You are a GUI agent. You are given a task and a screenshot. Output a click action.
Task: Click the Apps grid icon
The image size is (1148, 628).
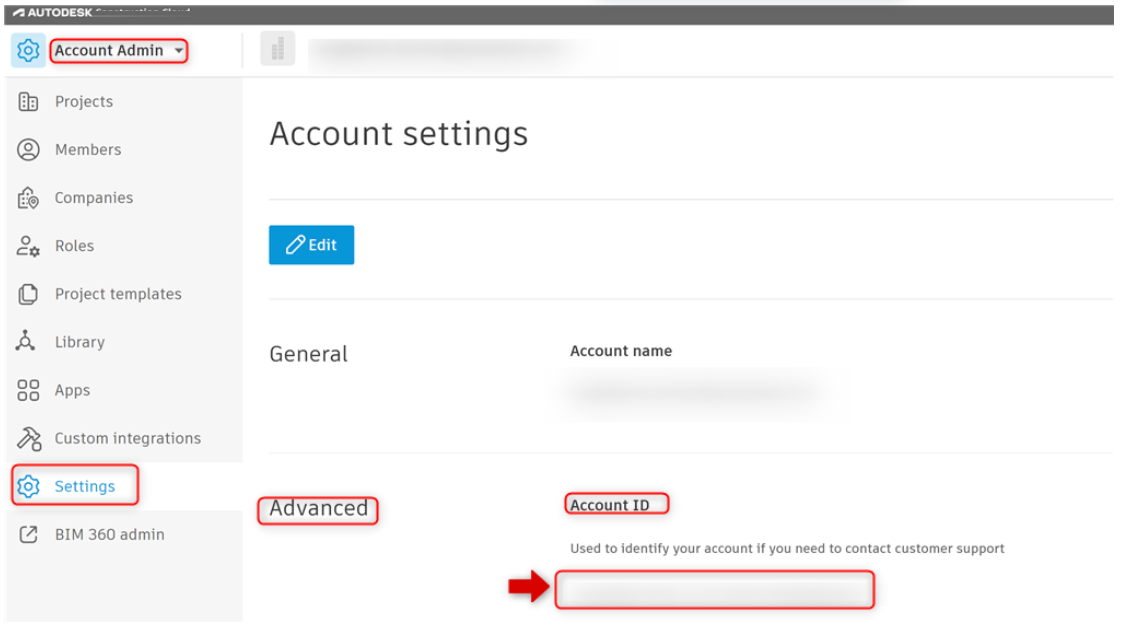point(28,390)
